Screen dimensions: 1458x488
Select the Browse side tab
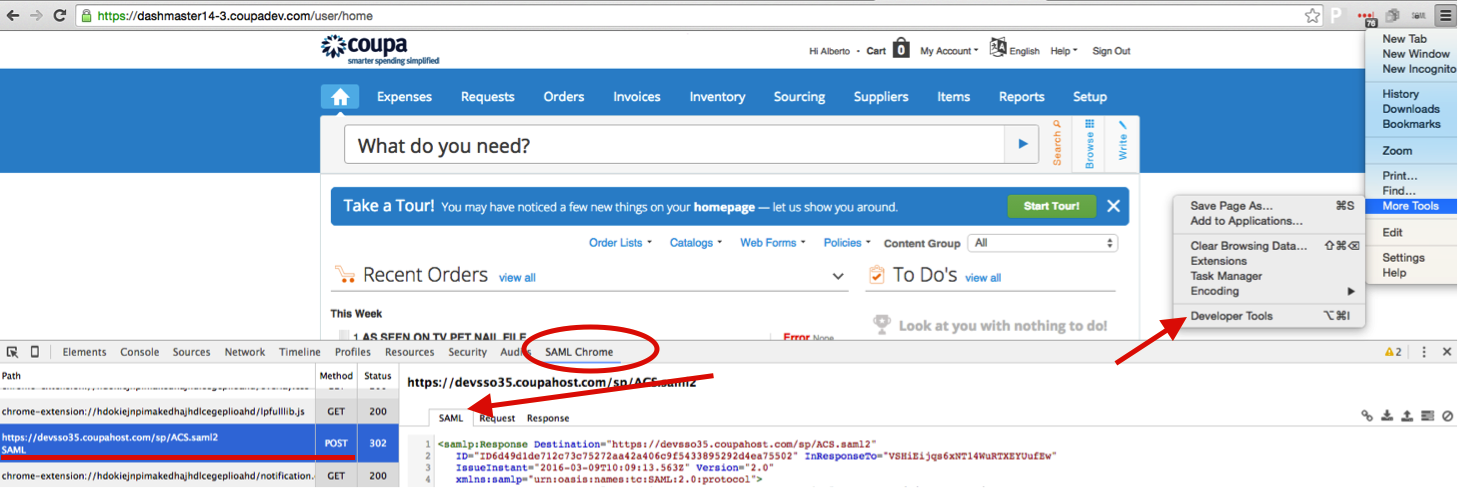pos(1090,144)
